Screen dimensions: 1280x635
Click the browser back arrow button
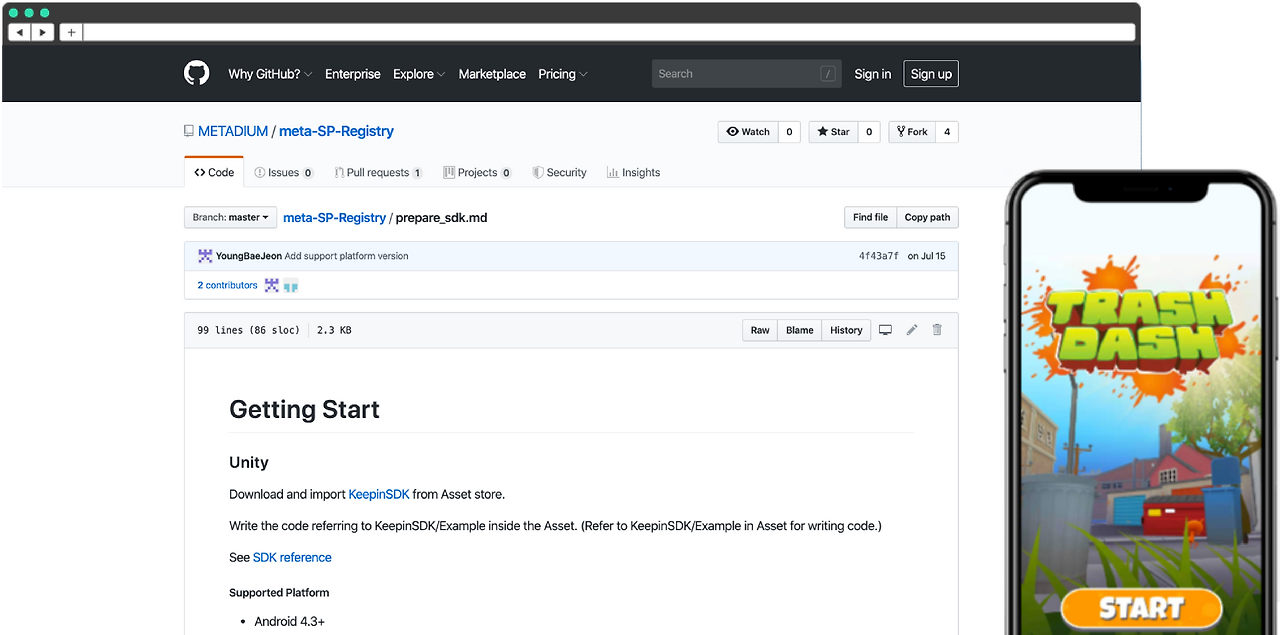(19, 32)
